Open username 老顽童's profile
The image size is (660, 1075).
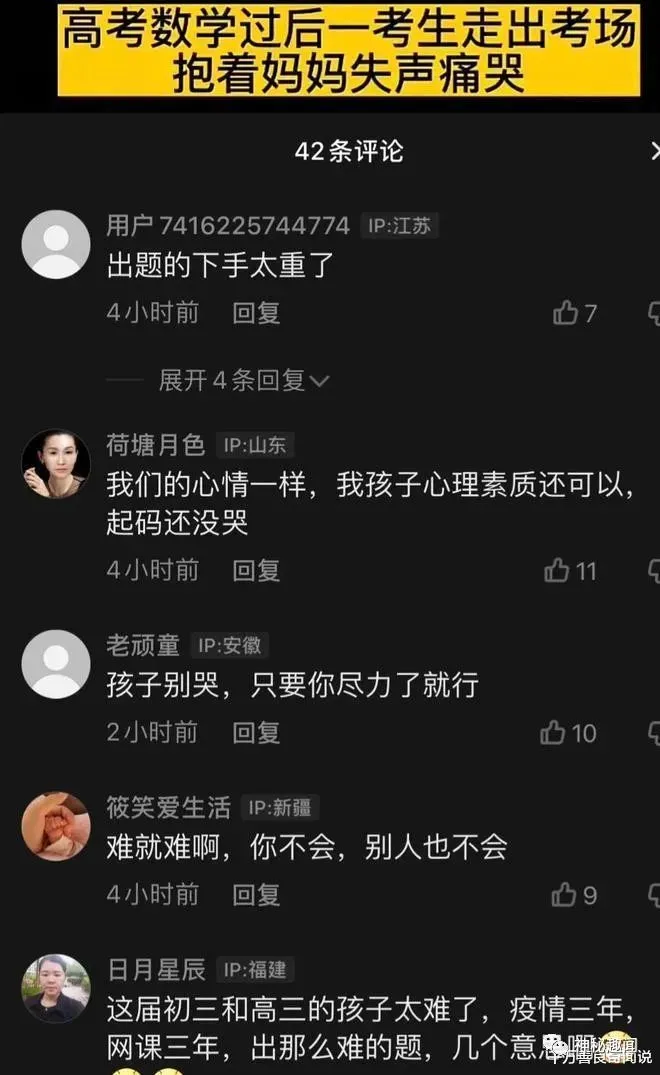pyautogui.click(x=143, y=645)
